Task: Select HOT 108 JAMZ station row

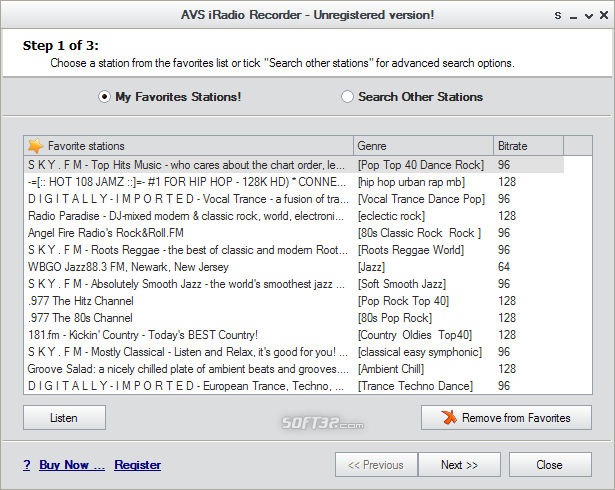Action: pos(294,182)
